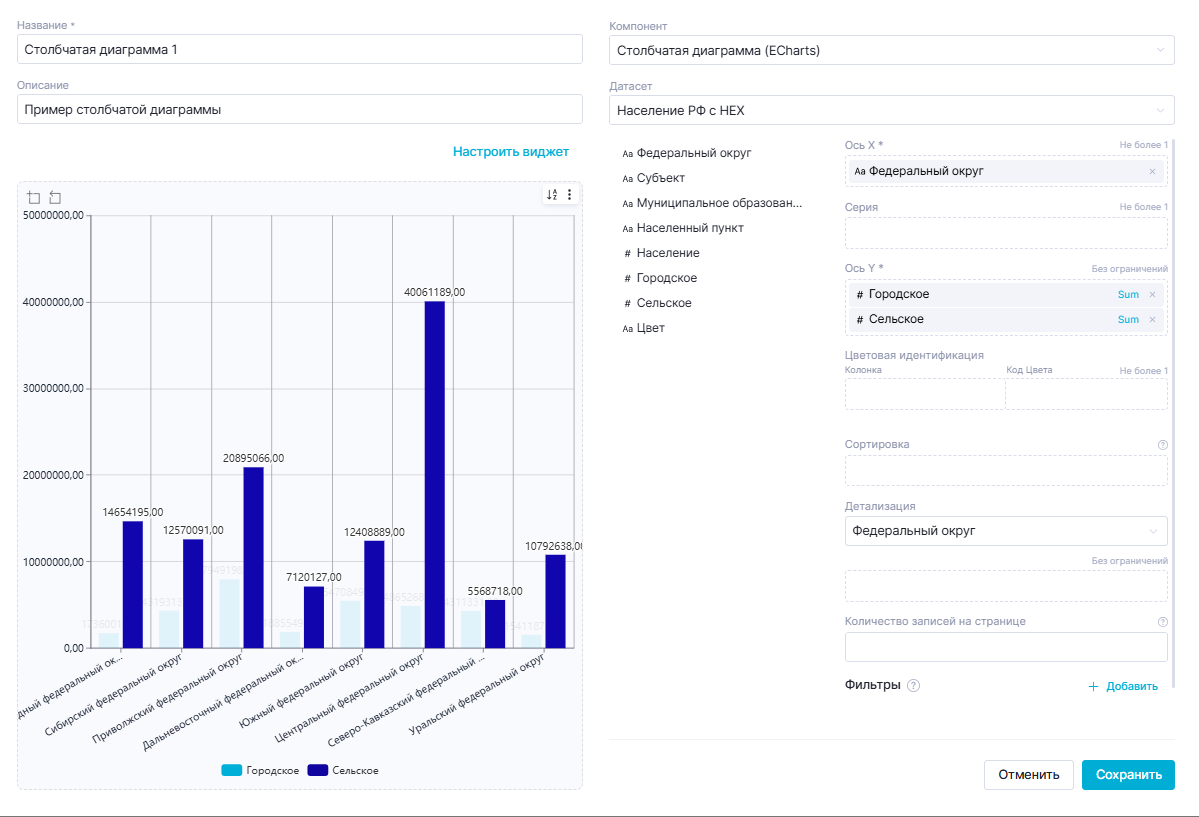Toggle Сельское series in chart legend
This screenshot has height=817, width=1199.
[343, 770]
